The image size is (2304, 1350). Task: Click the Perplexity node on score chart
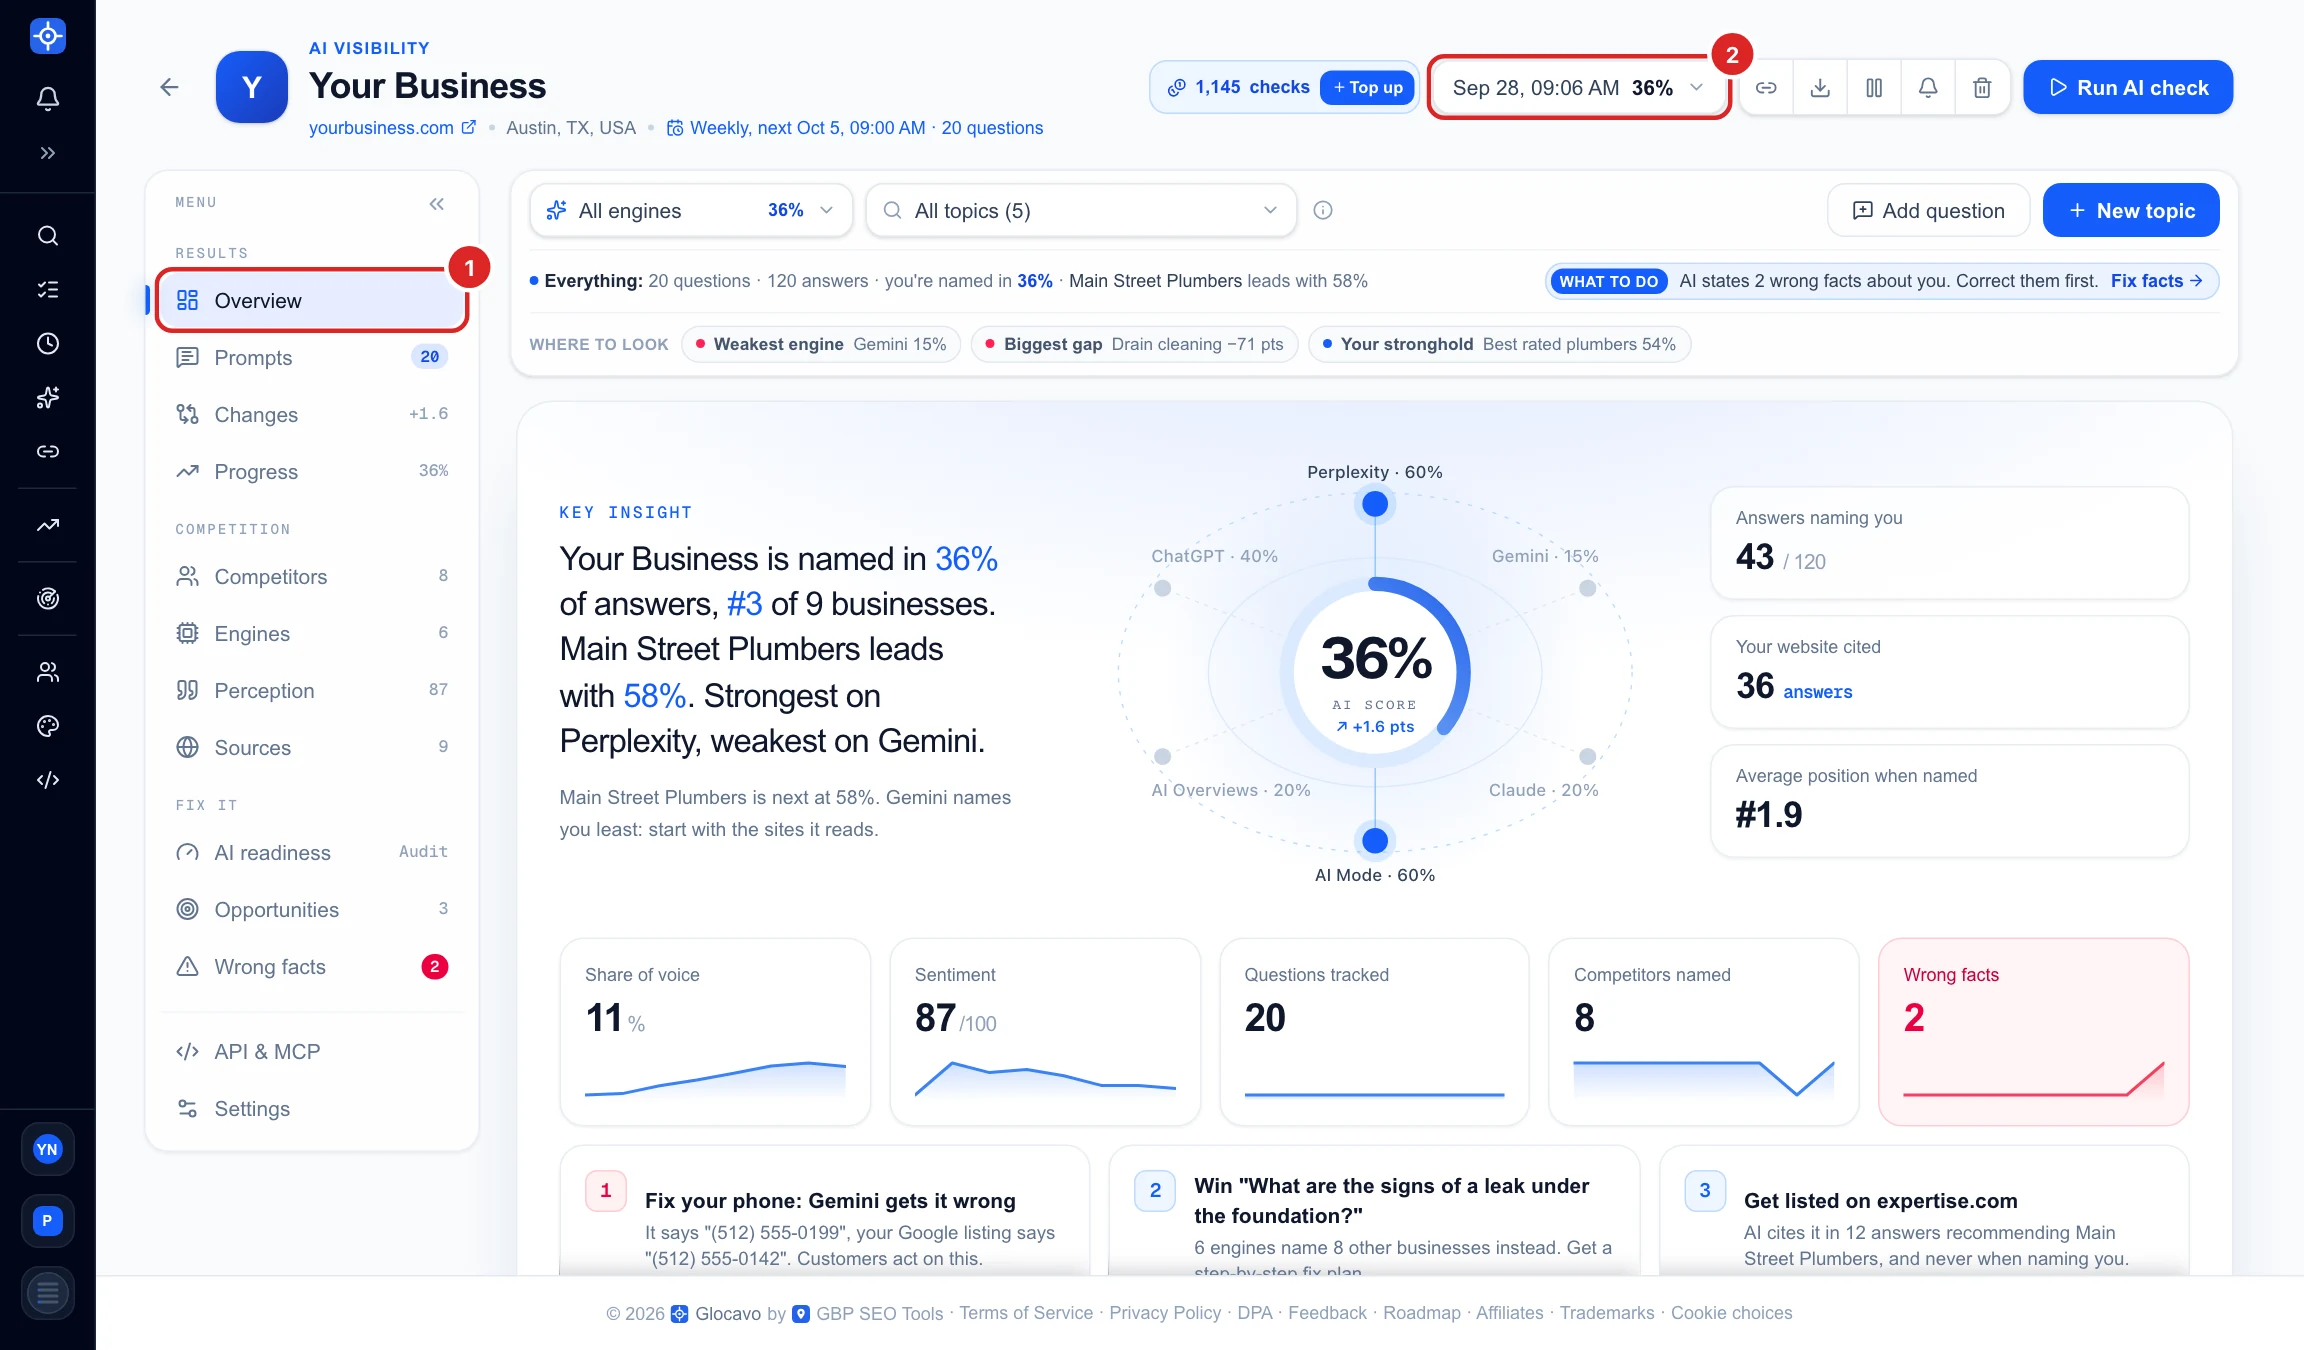tap(1375, 504)
